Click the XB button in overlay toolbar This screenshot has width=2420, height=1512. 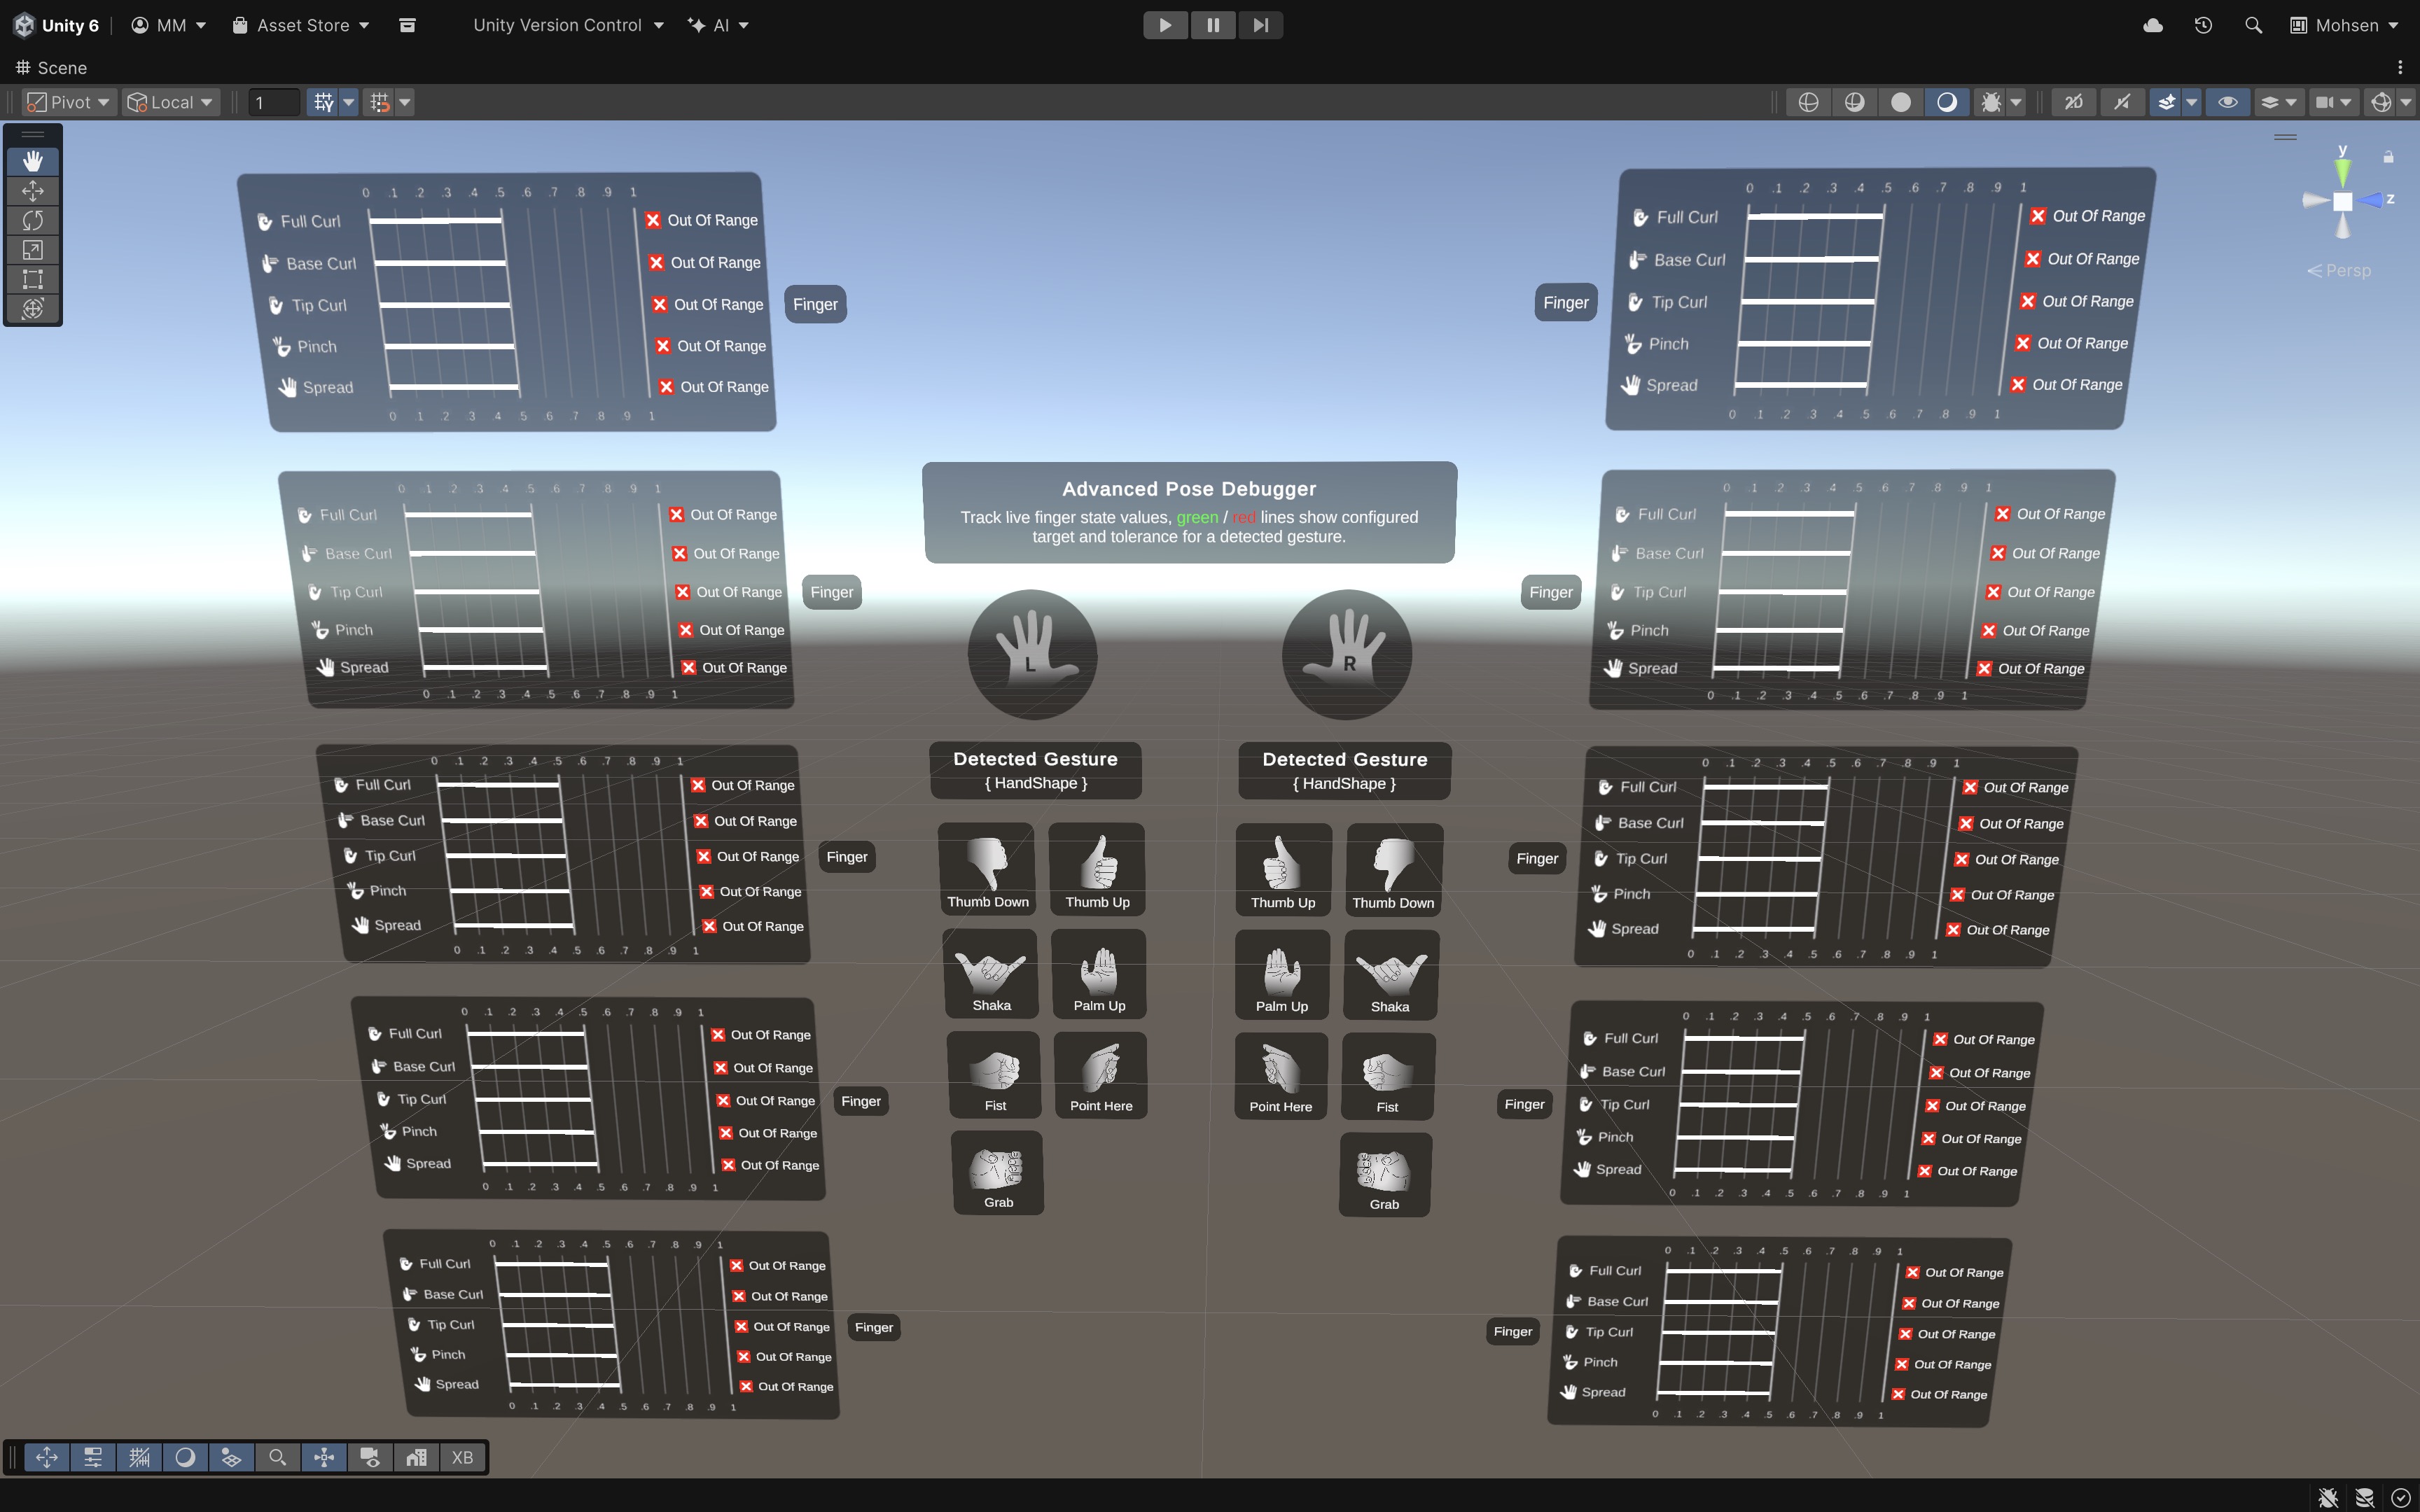(462, 1457)
